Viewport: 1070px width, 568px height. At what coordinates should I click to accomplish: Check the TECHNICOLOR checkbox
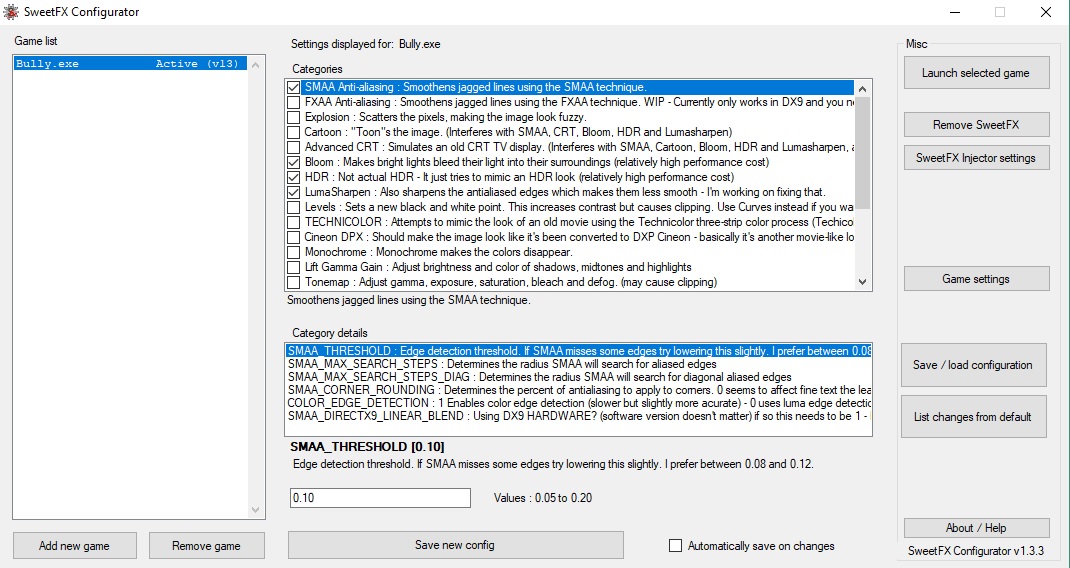[x=293, y=223]
